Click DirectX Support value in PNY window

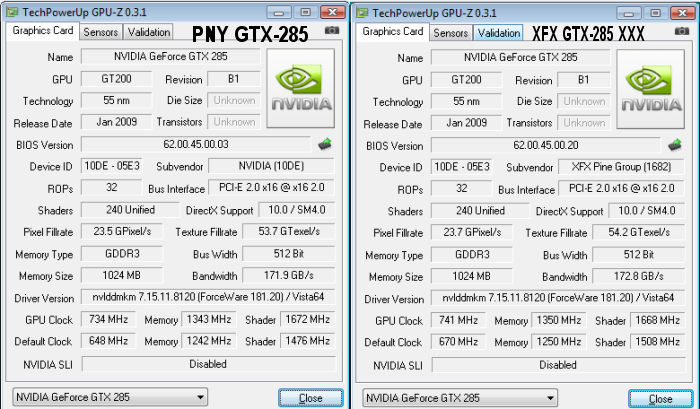click(x=296, y=210)
